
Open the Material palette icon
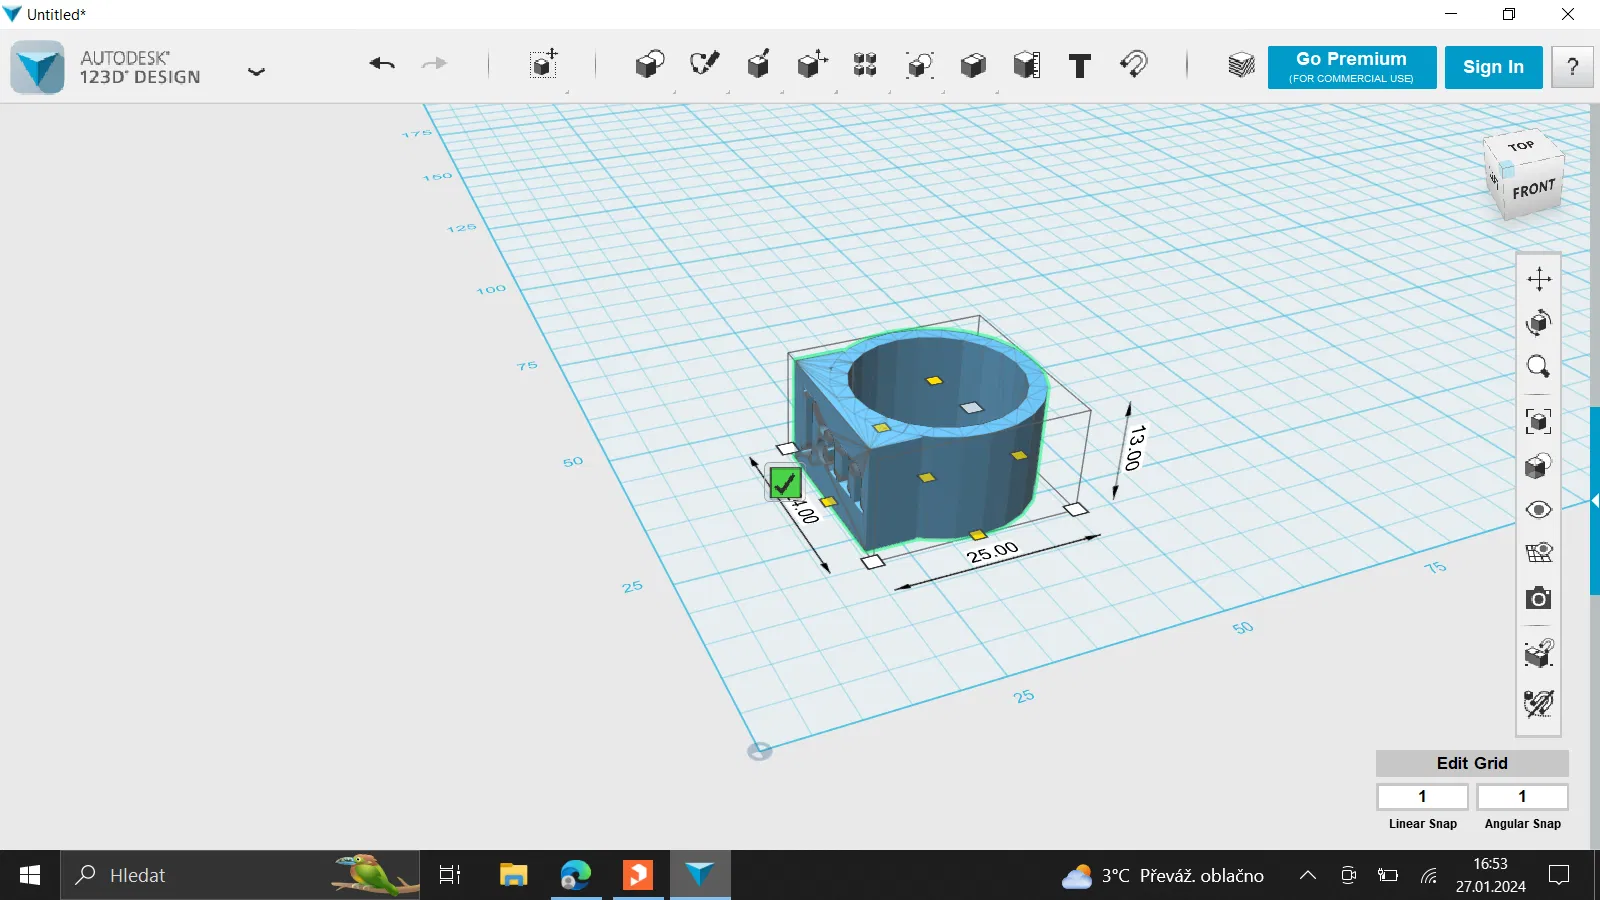tap(1241, 66)
